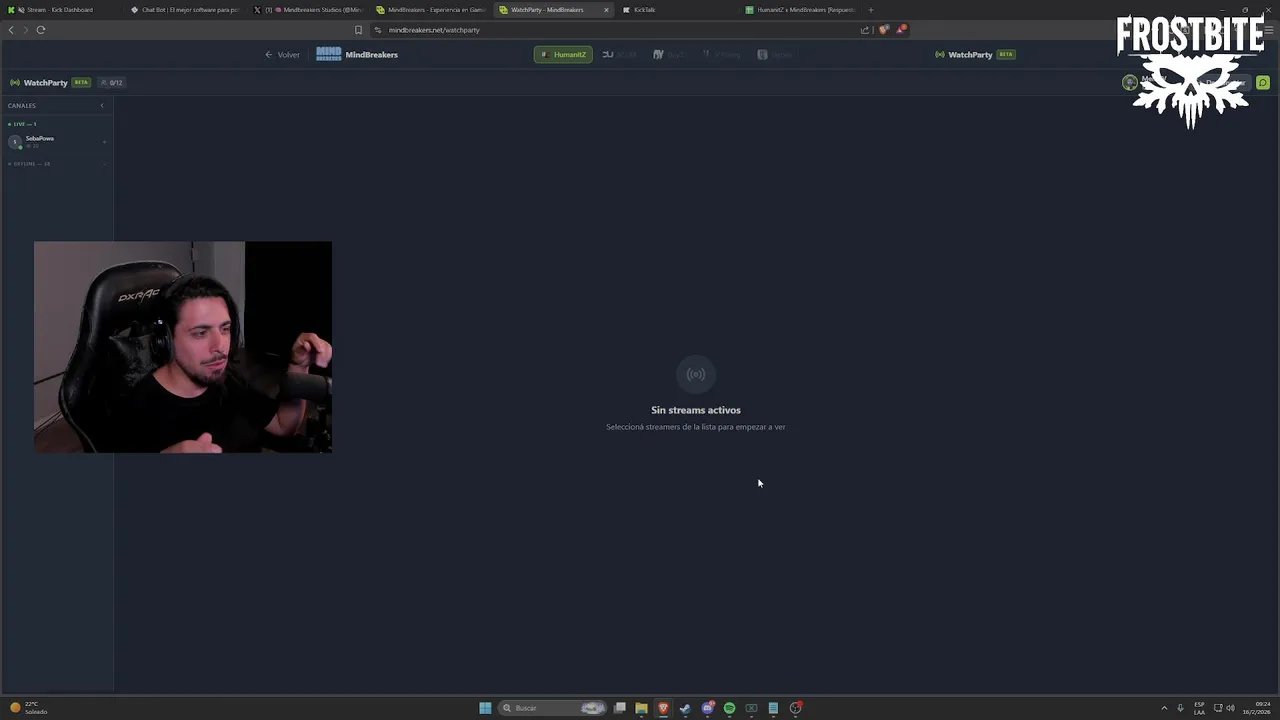
Task: Switch to MindBreakers - Experiencia en Gaming tab
Action: [431, 10]
